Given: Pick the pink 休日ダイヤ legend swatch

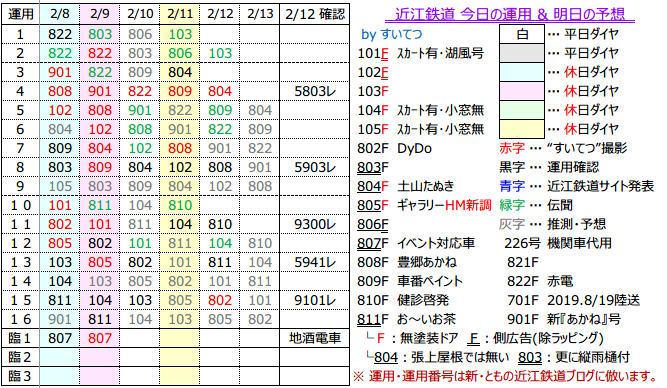Looking at the screenshot, I should point(522,91).
